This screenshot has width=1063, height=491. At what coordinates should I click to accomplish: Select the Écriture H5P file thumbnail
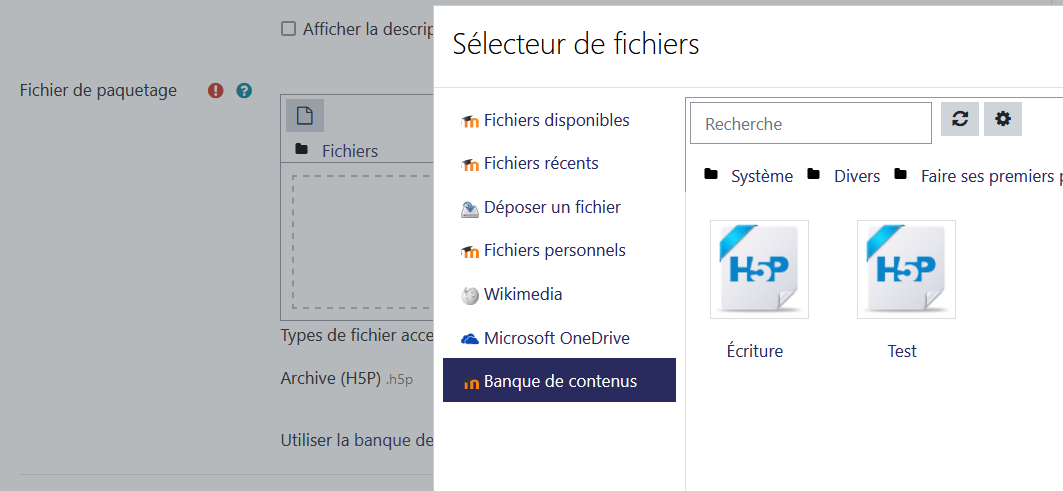pyautogui.click(x=759, y=269)
